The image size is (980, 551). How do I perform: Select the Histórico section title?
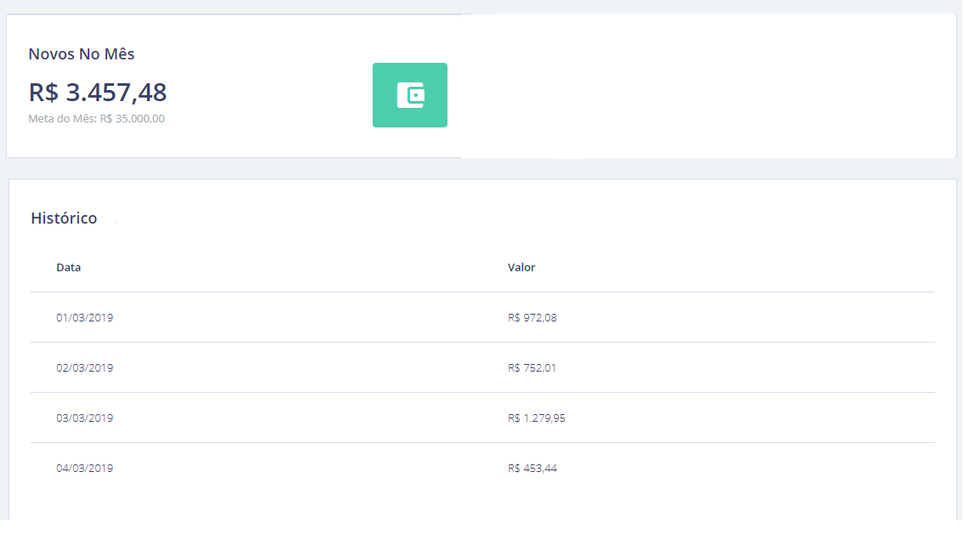pos(64,218)
